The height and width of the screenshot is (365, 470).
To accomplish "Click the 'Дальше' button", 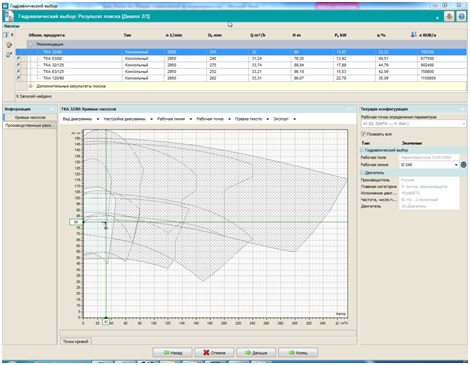I will pos(256,353).
